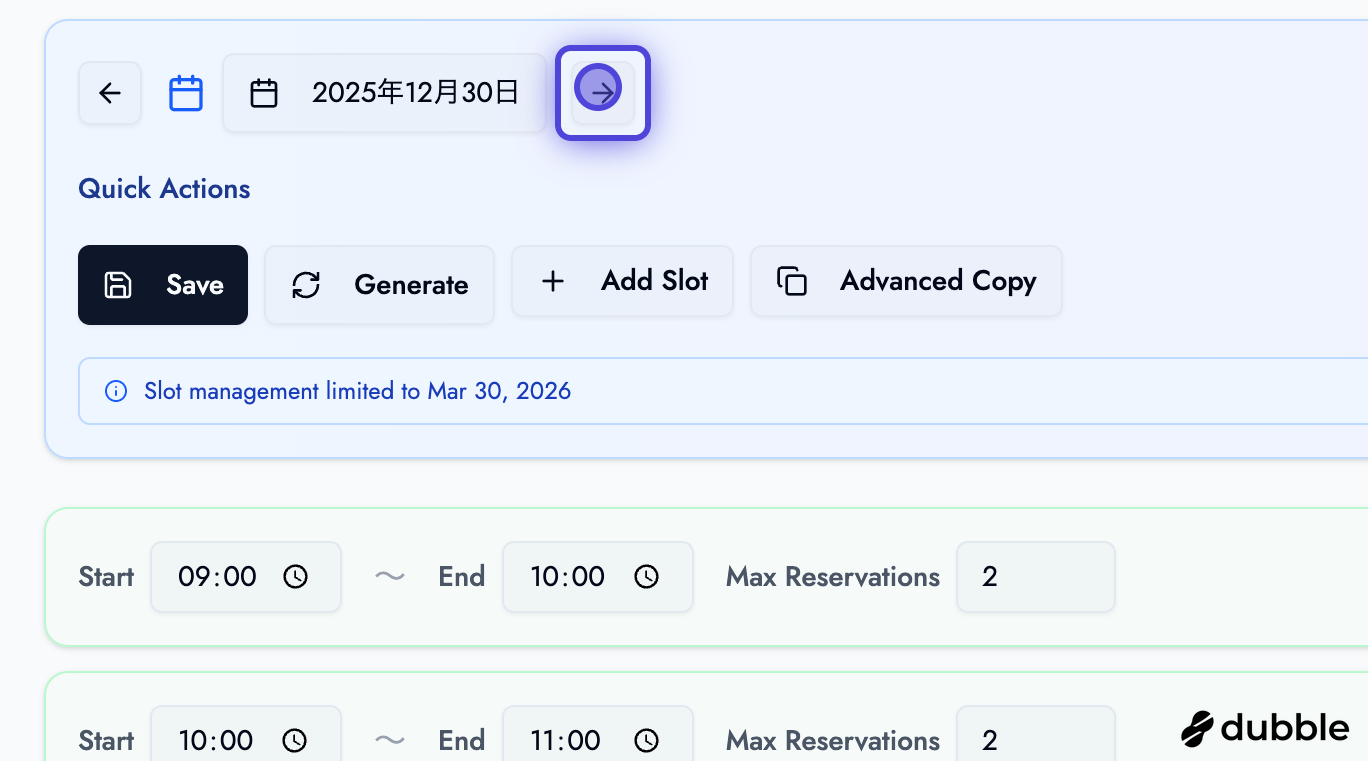Screen dimensions: 1368x761
Task: Click second slot's Max Reservations field
Action: [x=1035, y=738]
